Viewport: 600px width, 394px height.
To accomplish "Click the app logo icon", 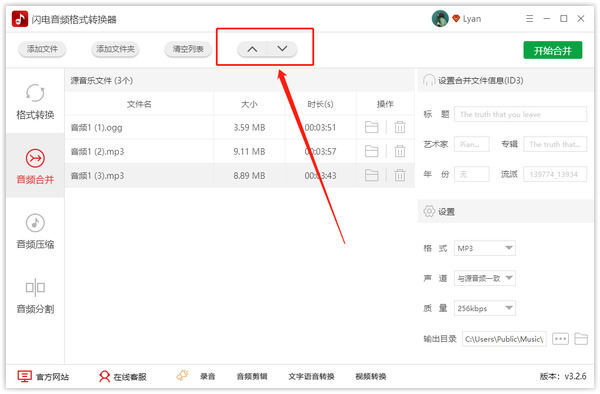I will coord(20,19).
